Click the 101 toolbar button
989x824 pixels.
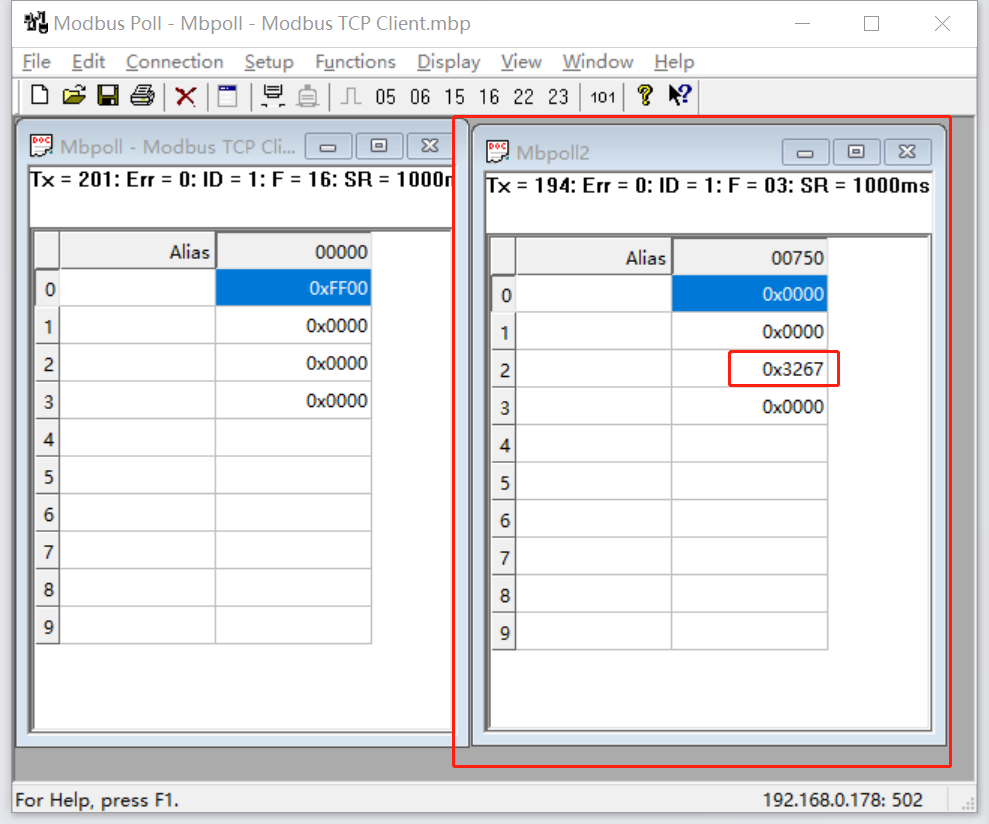[602, 97]
